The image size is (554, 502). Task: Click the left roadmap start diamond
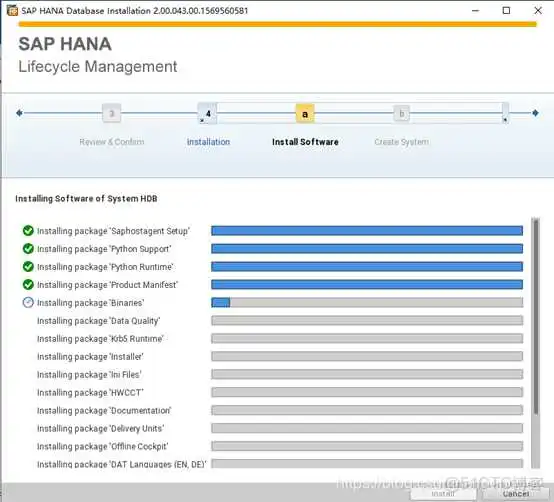pos(19,113)
